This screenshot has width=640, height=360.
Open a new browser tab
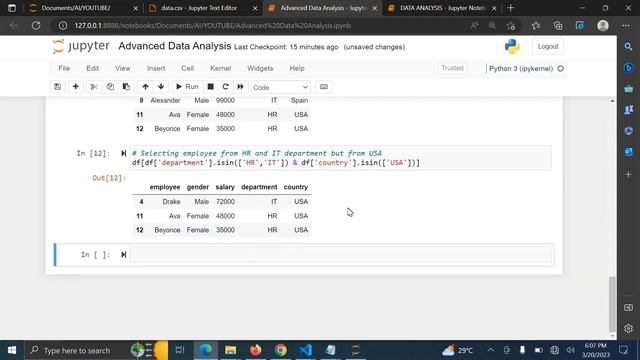coord(511,8)
